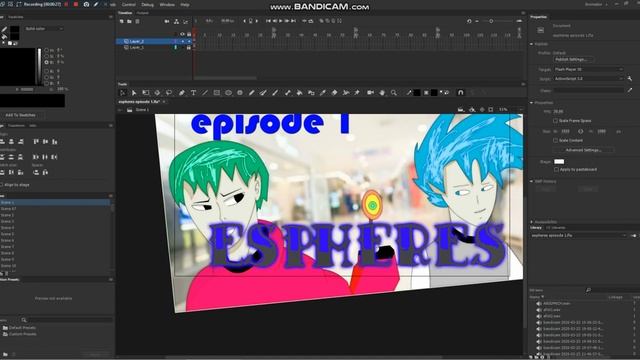Open the Control menu
The height and width of the screenshot is (360, 640).
click(x=129, y=5)
